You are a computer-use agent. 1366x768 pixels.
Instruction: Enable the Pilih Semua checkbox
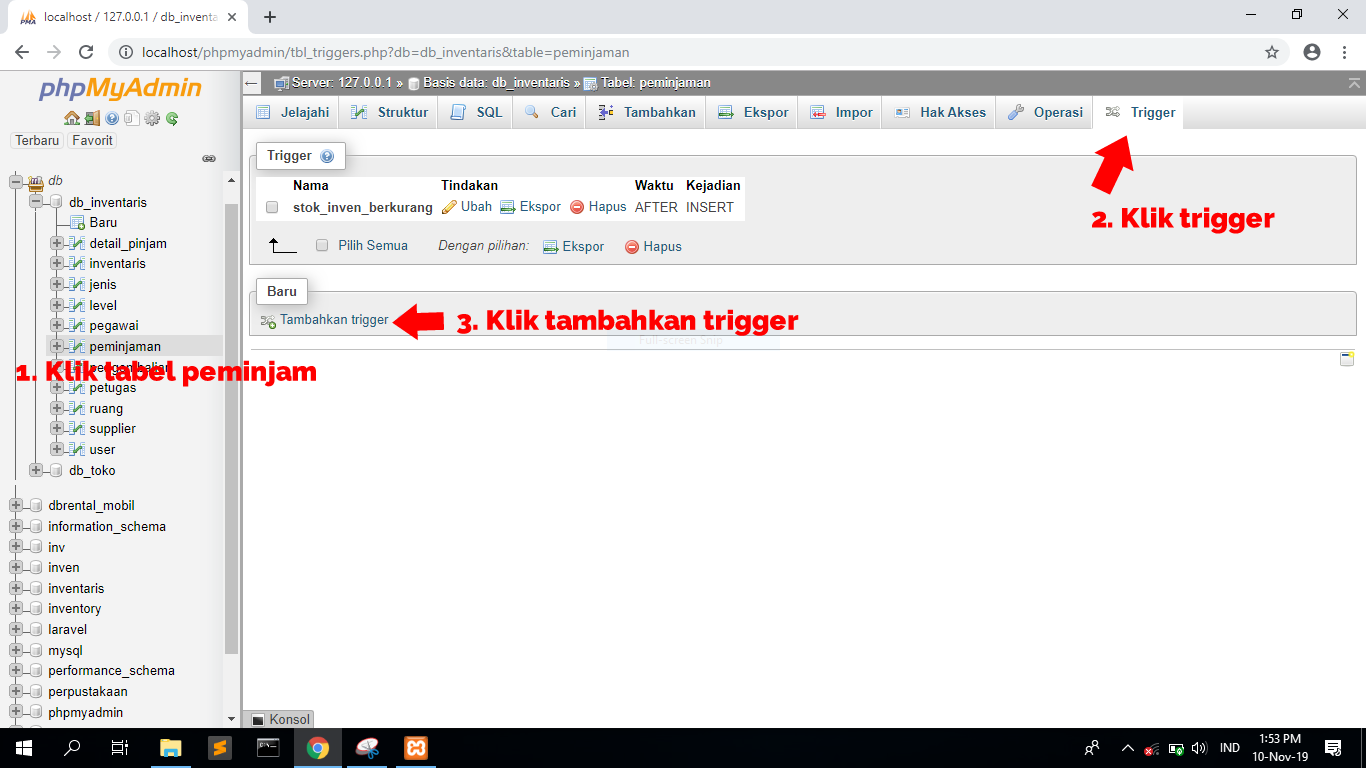pyautogui.click(x=322, y=245)
